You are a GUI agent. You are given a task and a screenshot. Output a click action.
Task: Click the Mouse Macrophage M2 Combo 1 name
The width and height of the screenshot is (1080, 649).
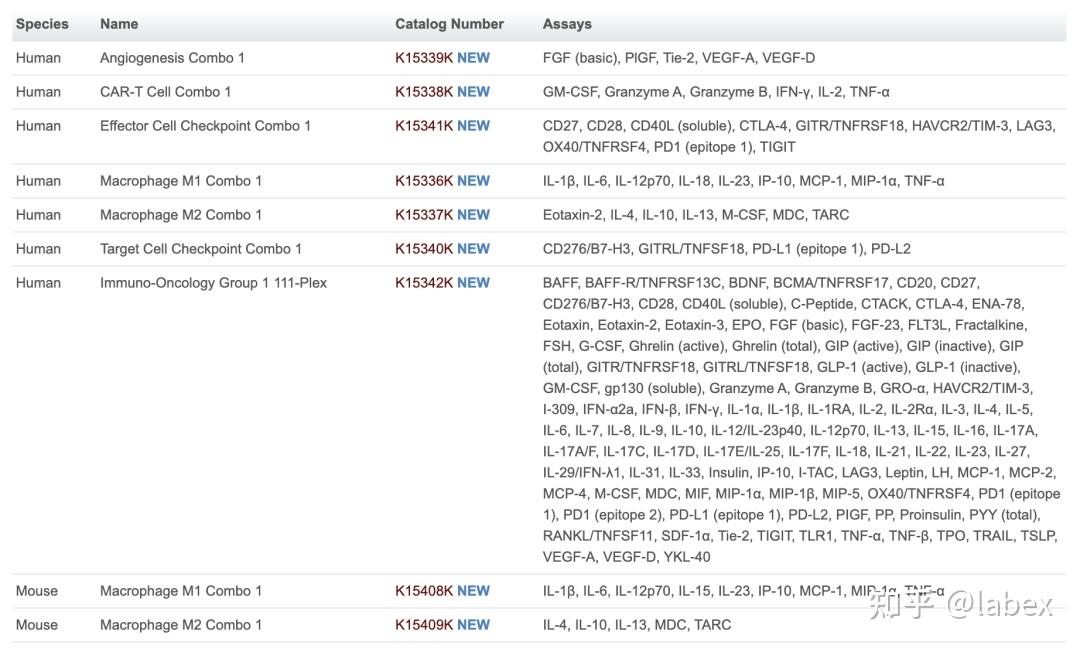point(181,625)
